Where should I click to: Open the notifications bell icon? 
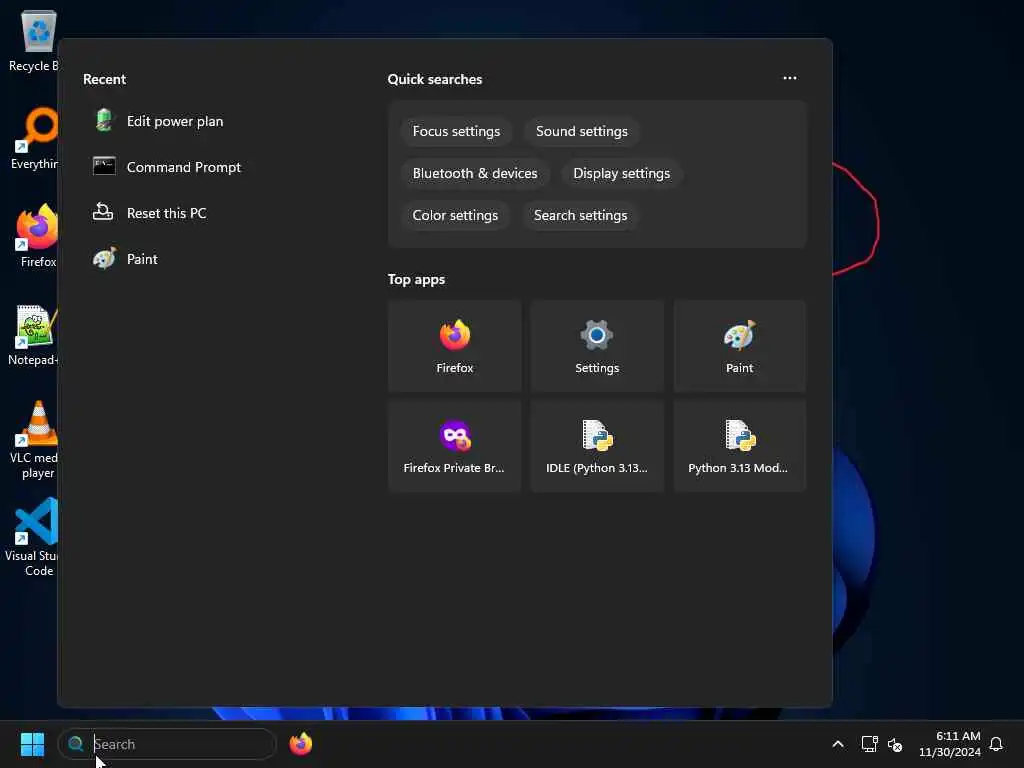tap(996, 744)
